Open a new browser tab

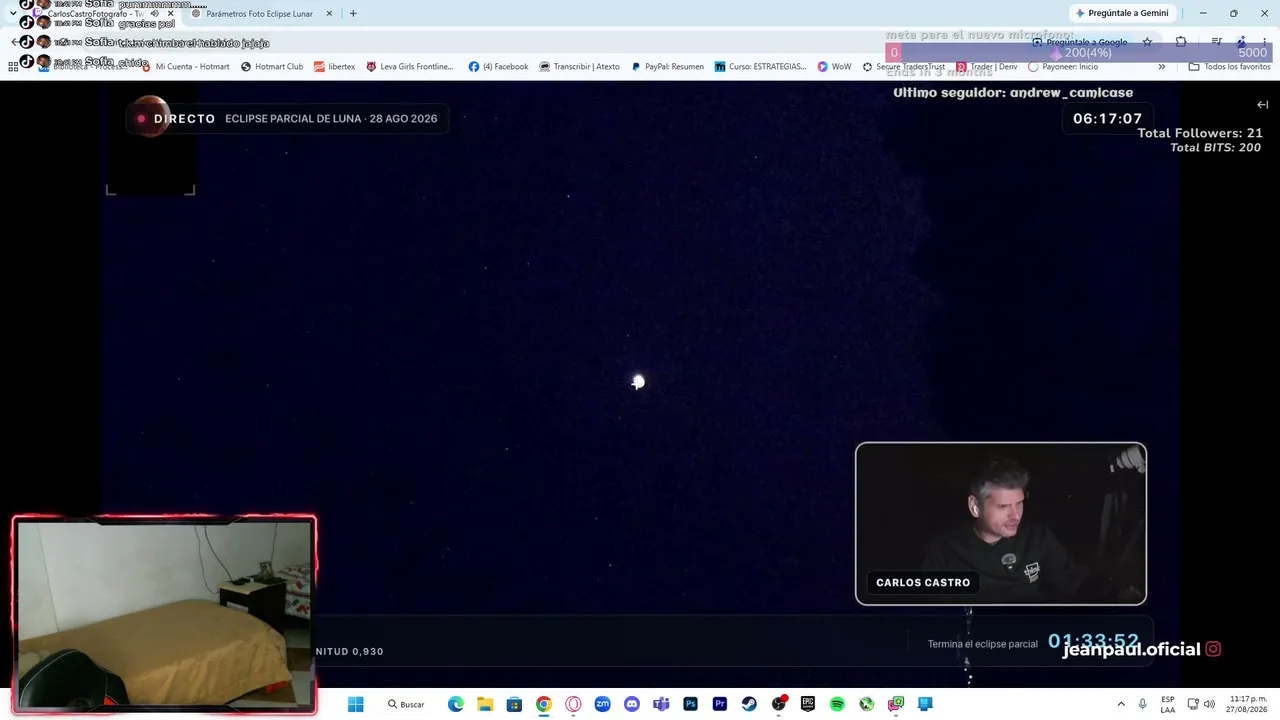[353, 14]
